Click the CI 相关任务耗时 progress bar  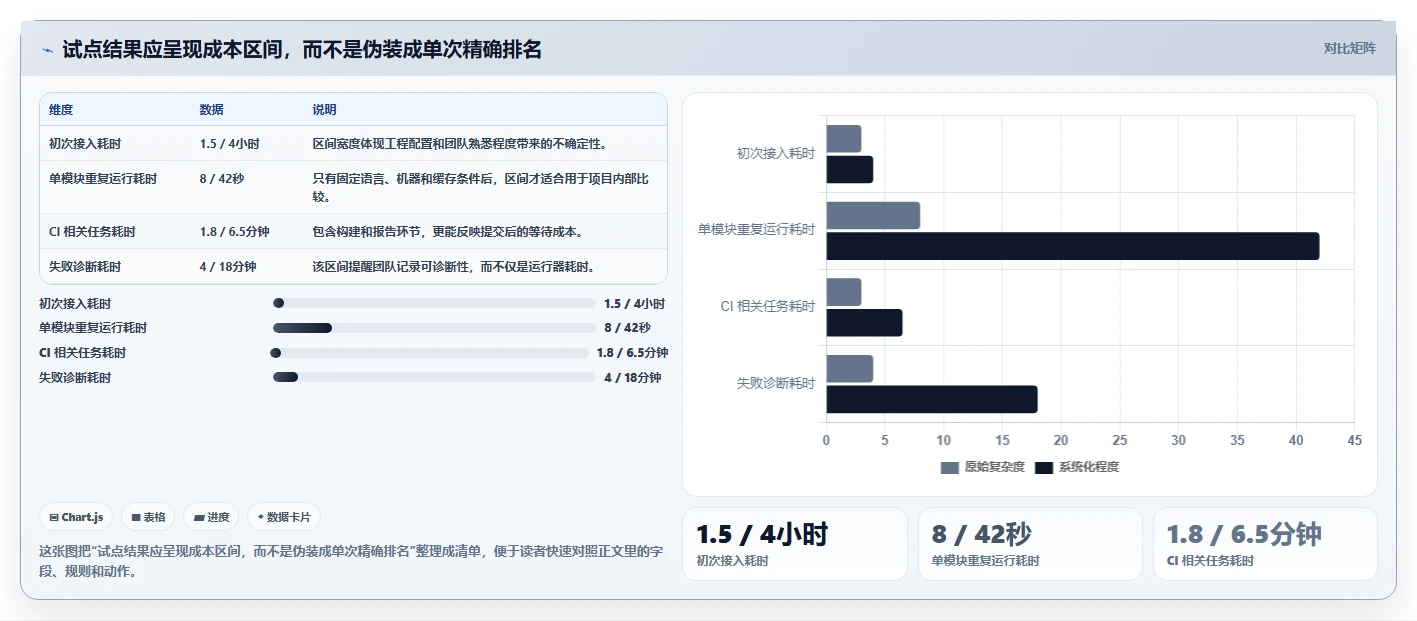429,353
